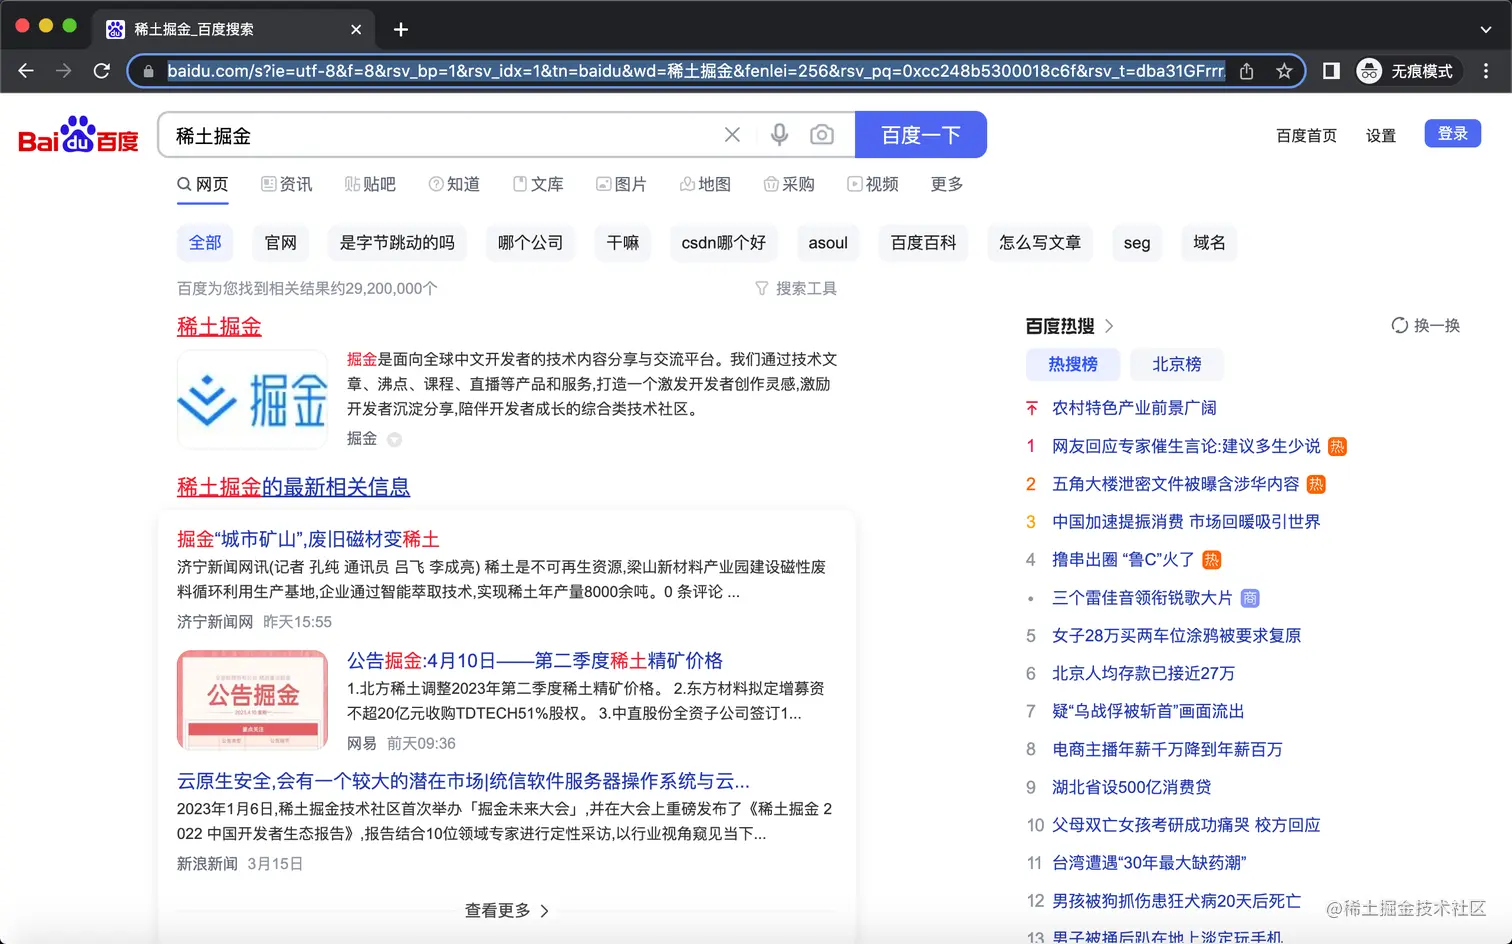
Task: Select the 怎么写文章 suggestion chip
Action: click(x=1040, y=243)
